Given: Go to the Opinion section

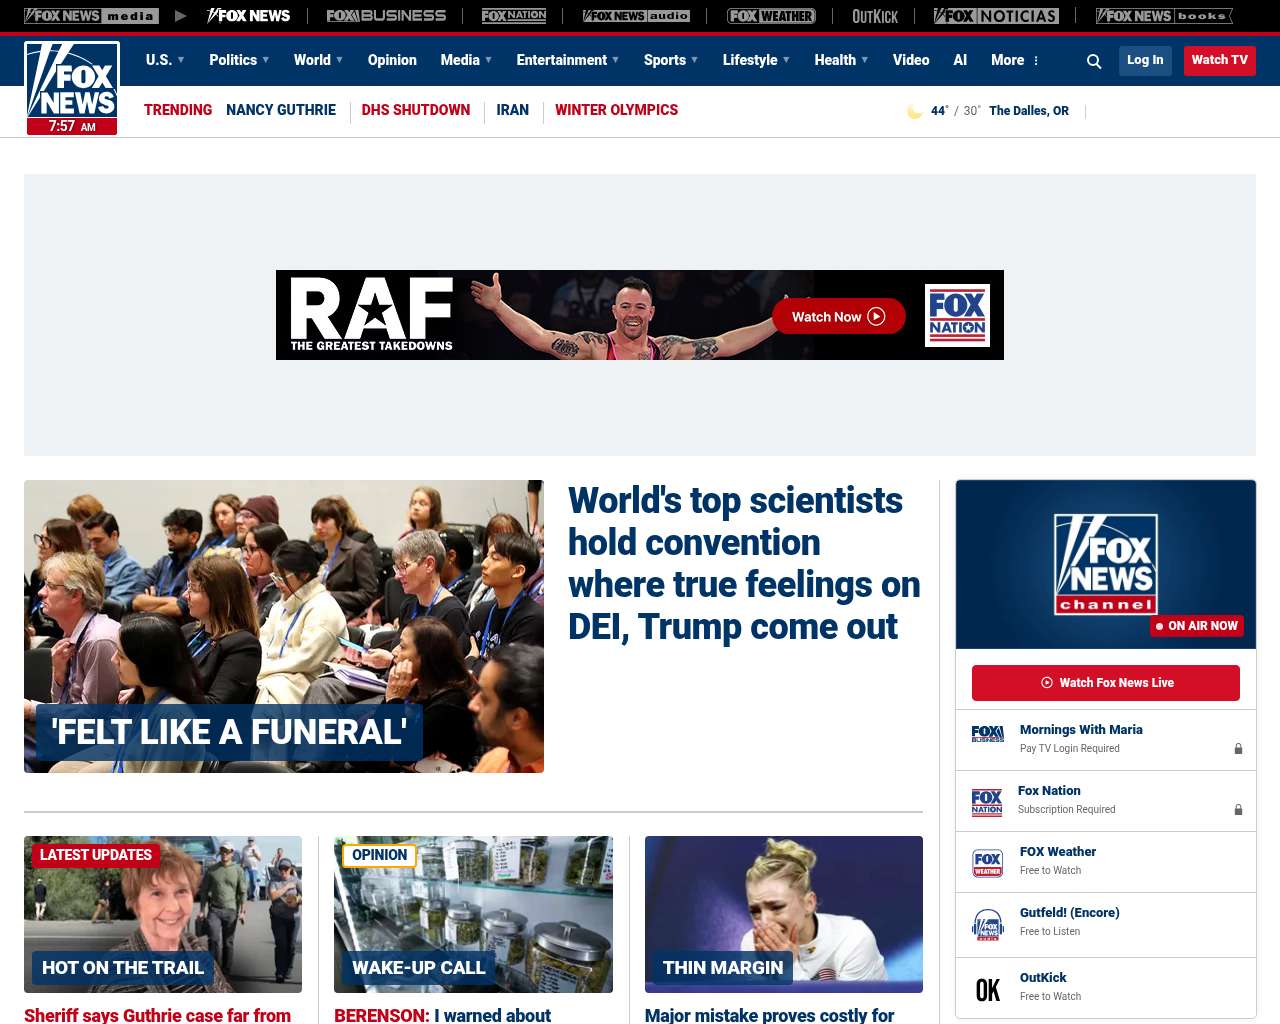Looking at the screenshot, I should 392,60.
